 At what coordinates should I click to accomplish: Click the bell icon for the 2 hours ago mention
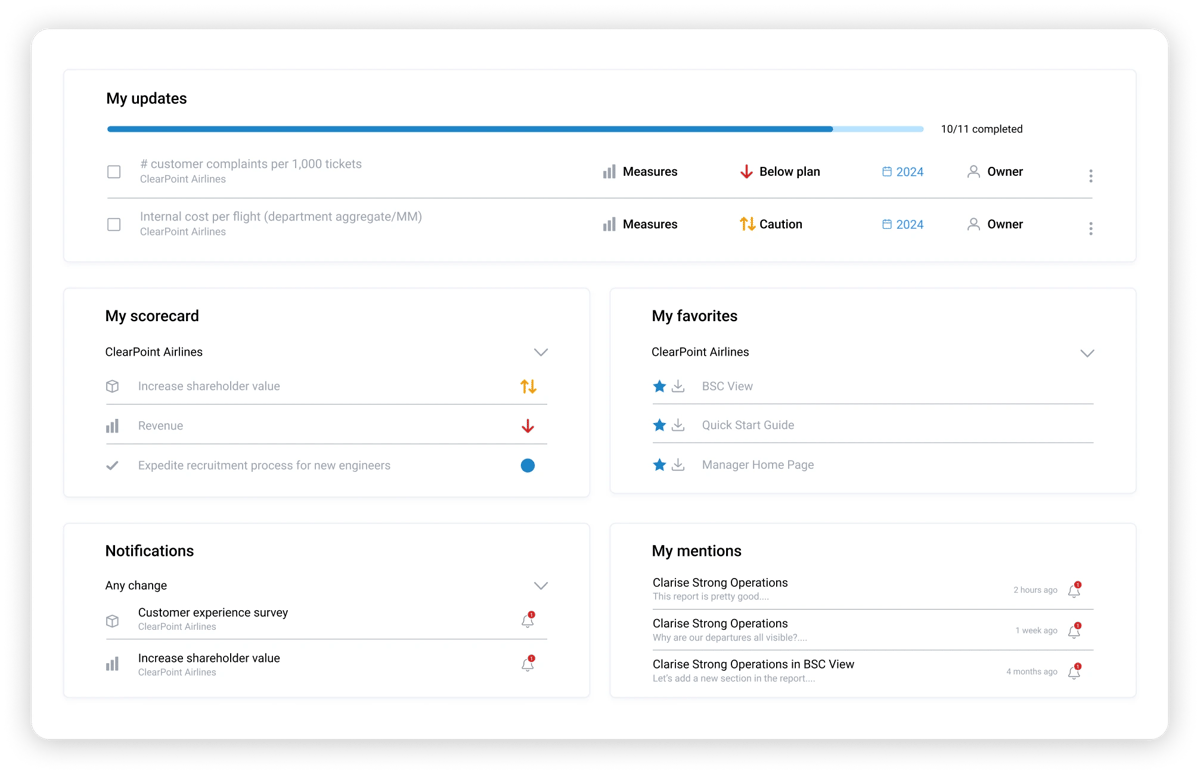click(1074, 590)
